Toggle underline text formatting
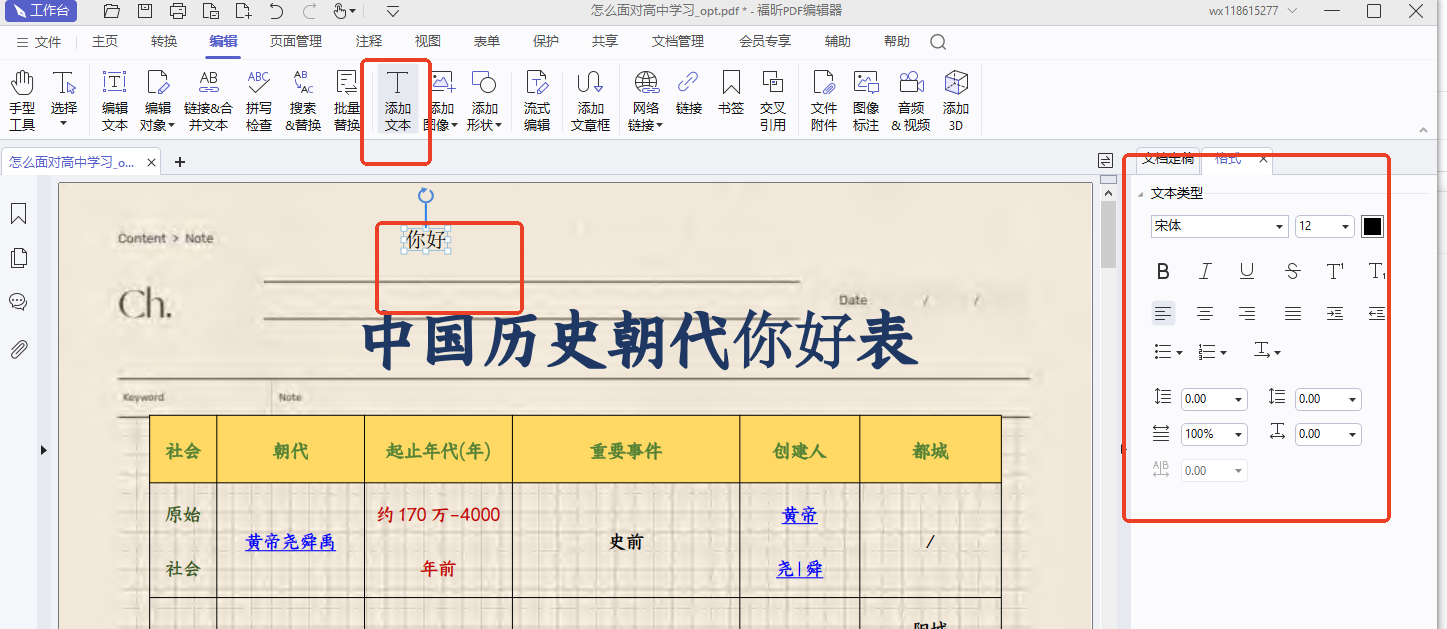 1247,271
